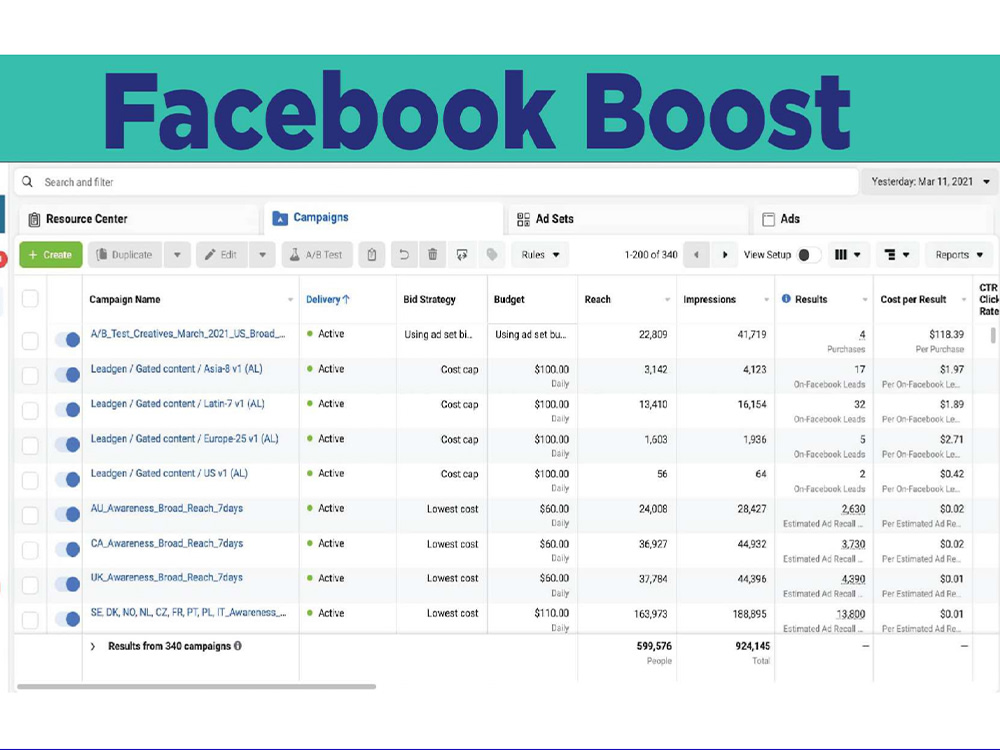This screenshot has width=1000, height=750.
Task: Toggle the View Setup switch
Action: click(x=809, y=254)
